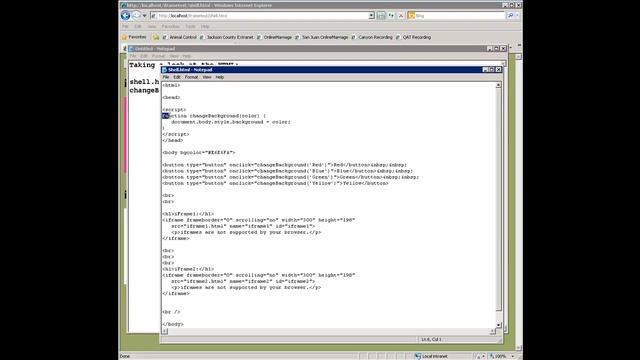The image size is (640, 360).
Task: Click the button line for 'Red'
Action: [284, 165]
